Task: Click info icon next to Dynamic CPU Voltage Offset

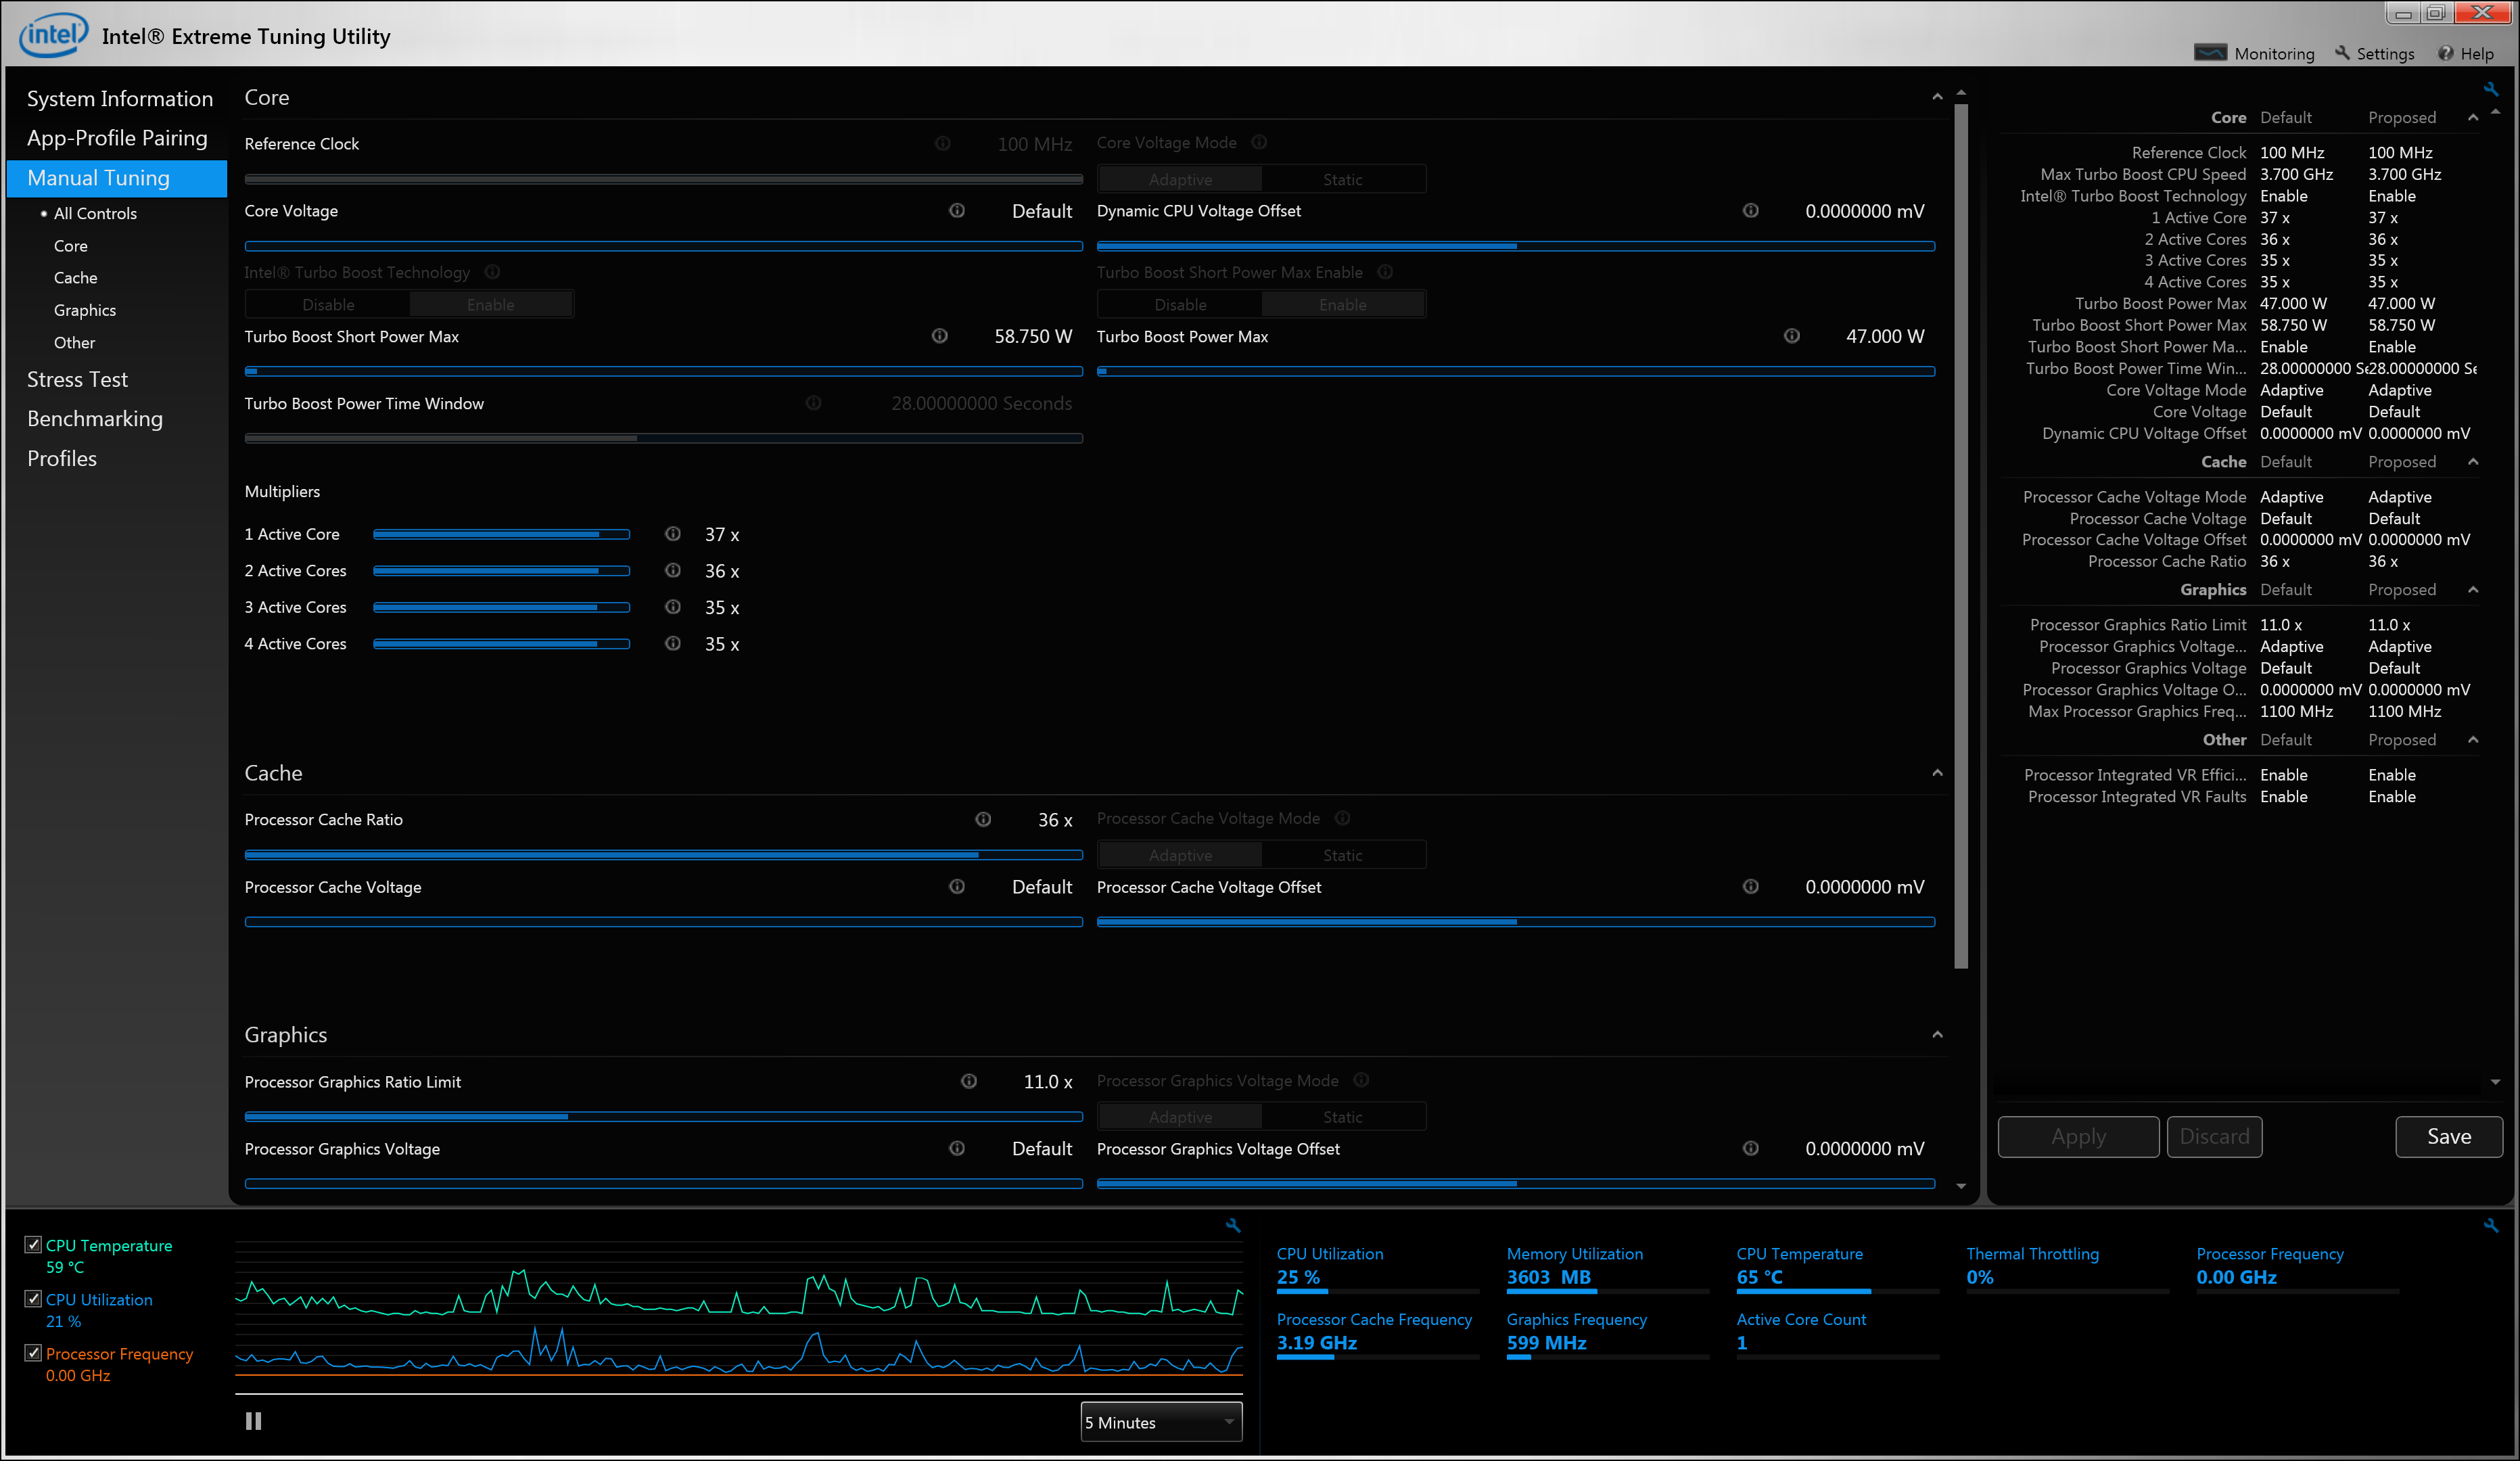Action: (1751, 210)
